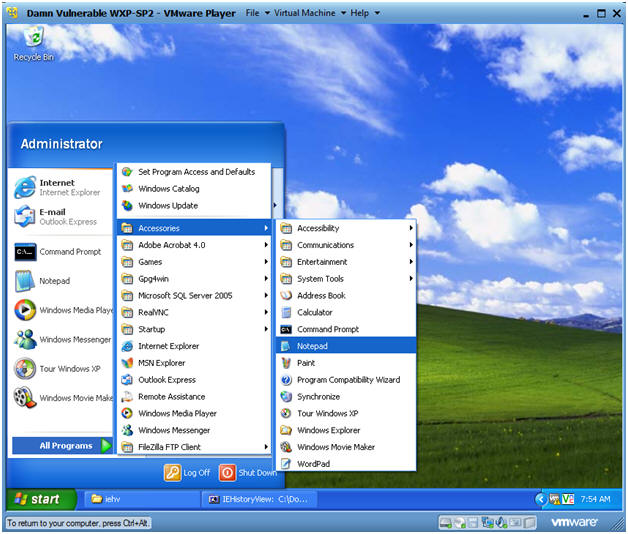
Task: Expand the RealVNC submenu arrow
Action: pos(266,312)
